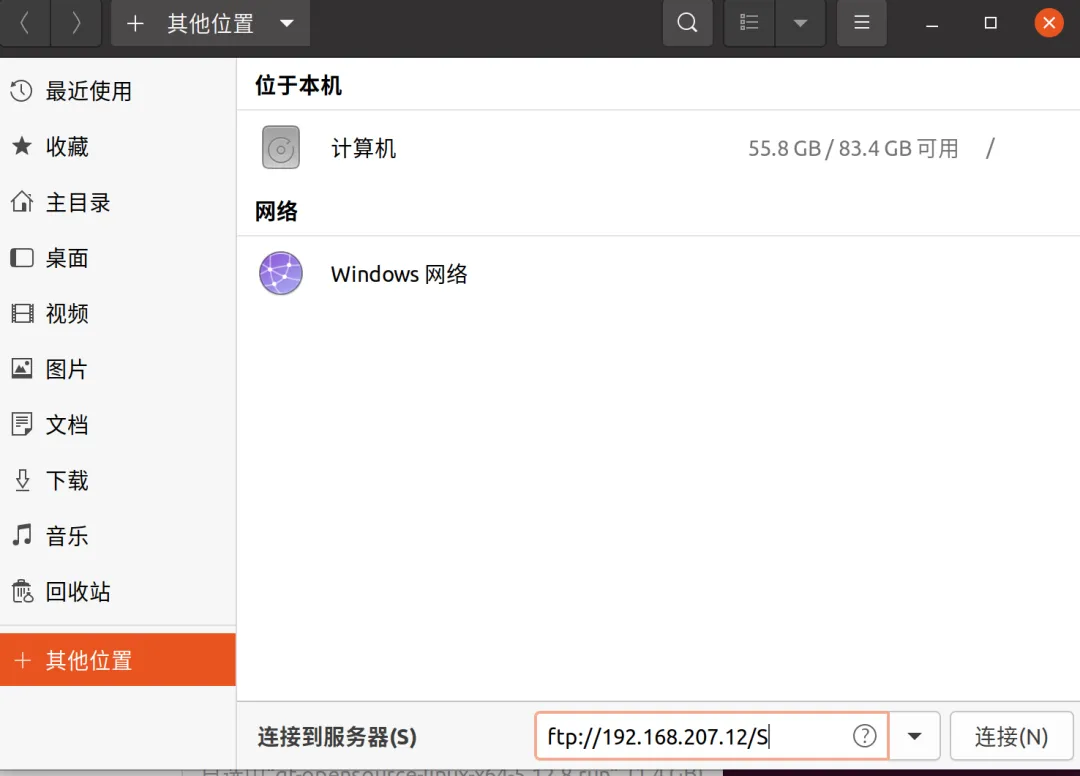
Task: Click in the ftp server address field
Action: point(712,736)
